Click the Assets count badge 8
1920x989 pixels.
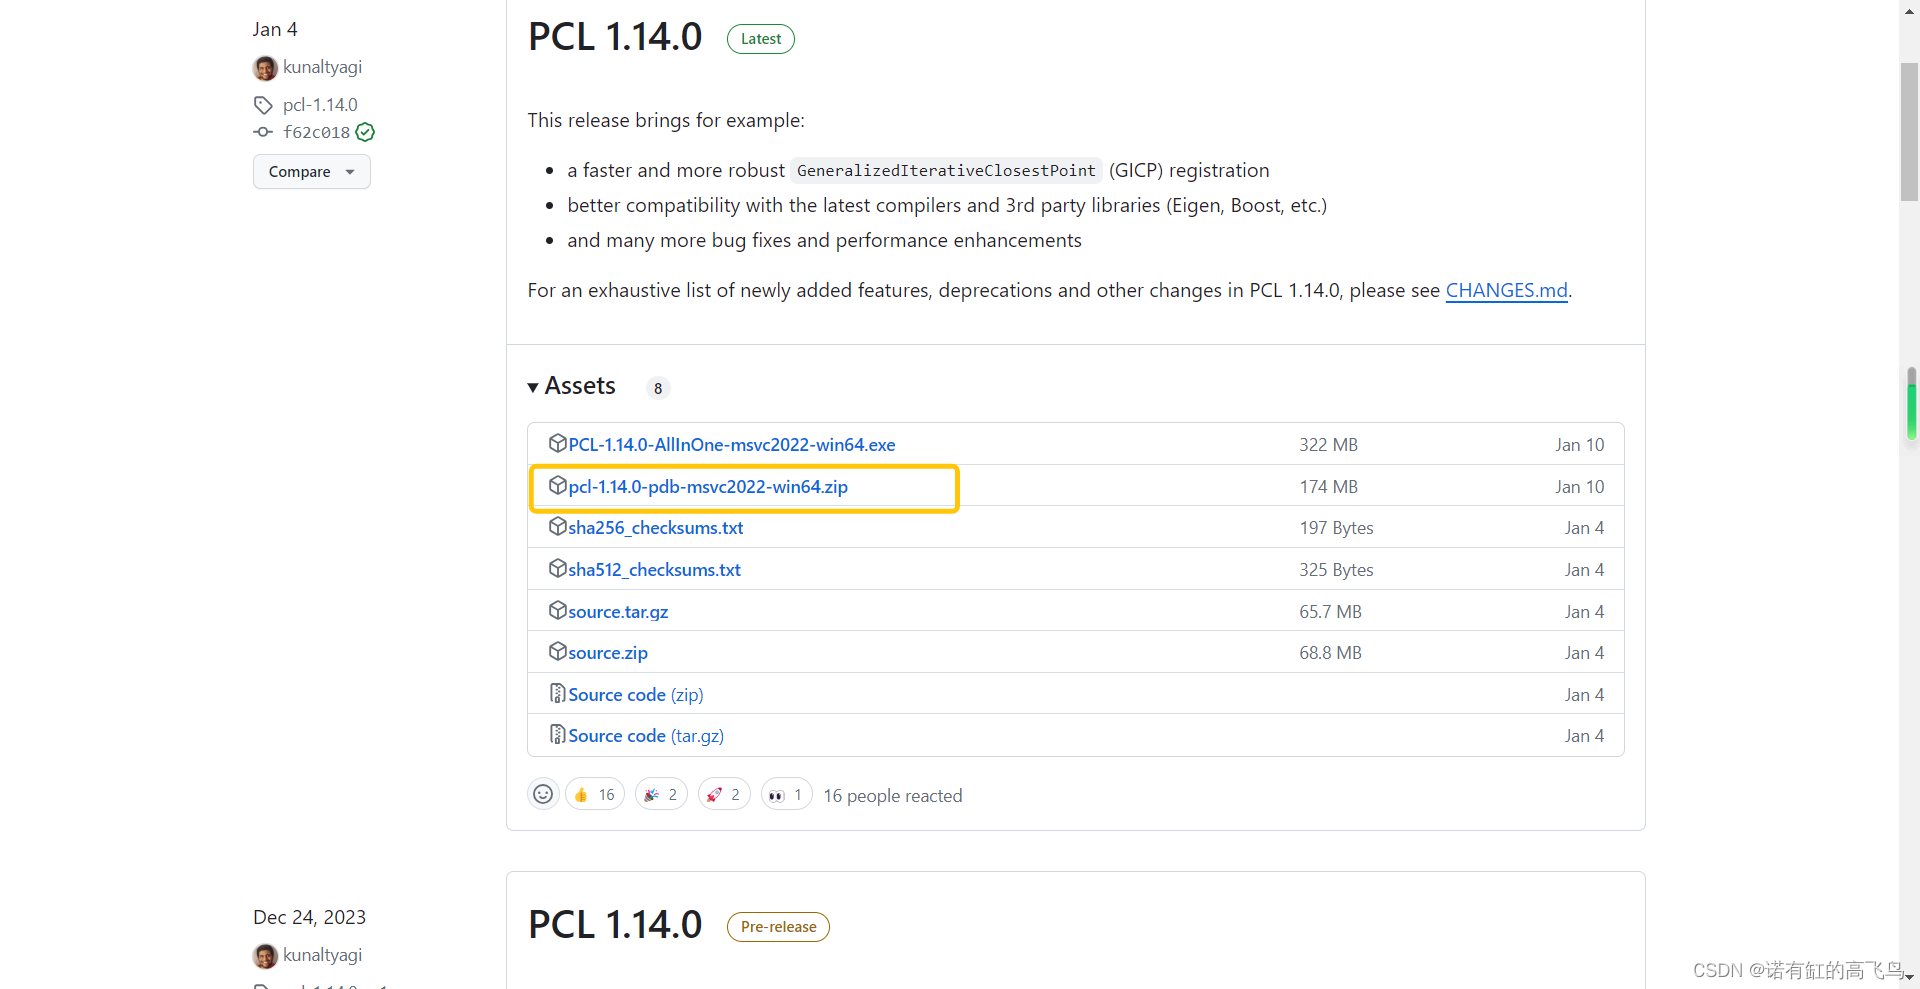pyautogui.click(x=658, y=388)
